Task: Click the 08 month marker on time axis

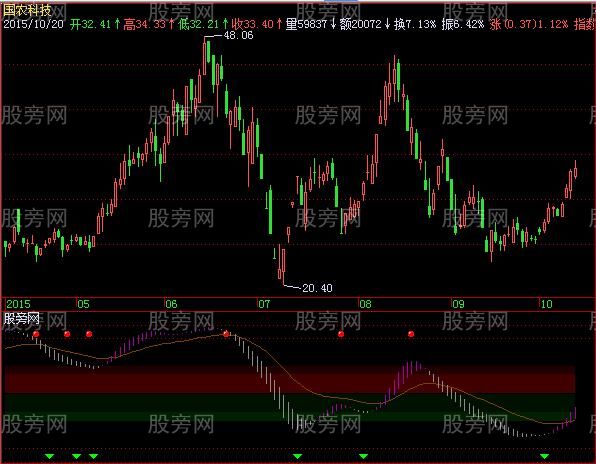Action: 365,304
